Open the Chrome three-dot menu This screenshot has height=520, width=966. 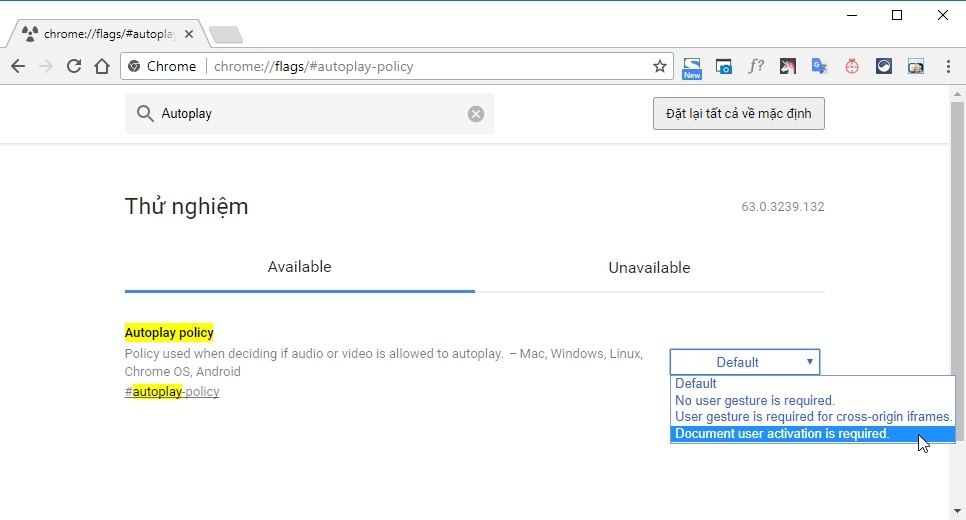point(948,67)
